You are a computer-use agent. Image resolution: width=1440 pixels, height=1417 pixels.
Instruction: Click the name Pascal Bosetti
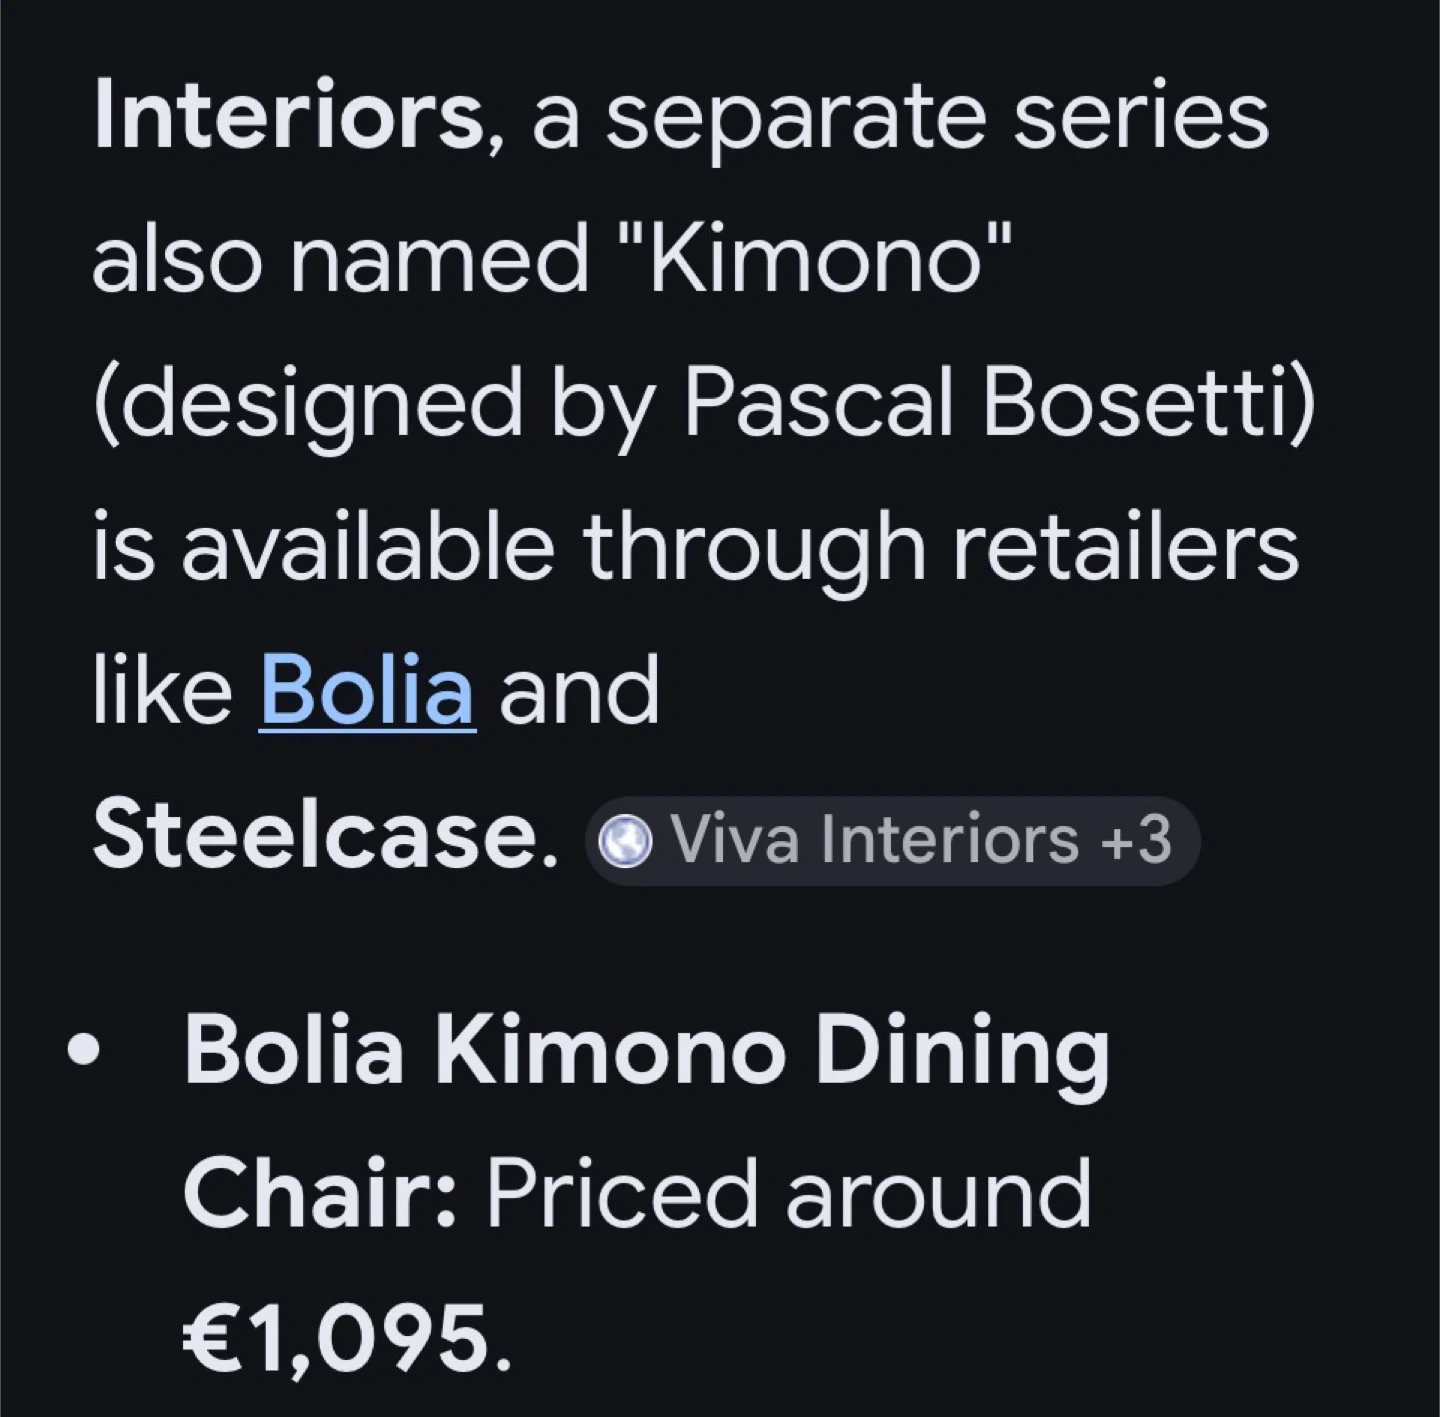point(995,404)
